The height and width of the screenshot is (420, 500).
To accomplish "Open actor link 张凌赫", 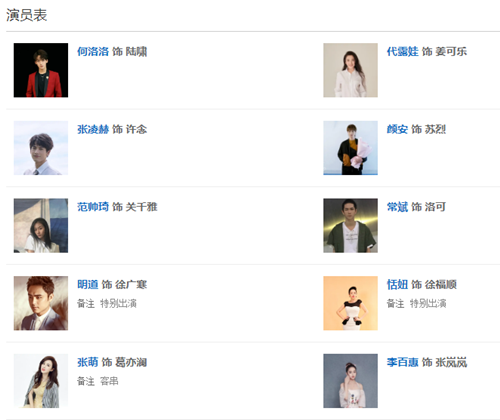I will pos(93,129).
